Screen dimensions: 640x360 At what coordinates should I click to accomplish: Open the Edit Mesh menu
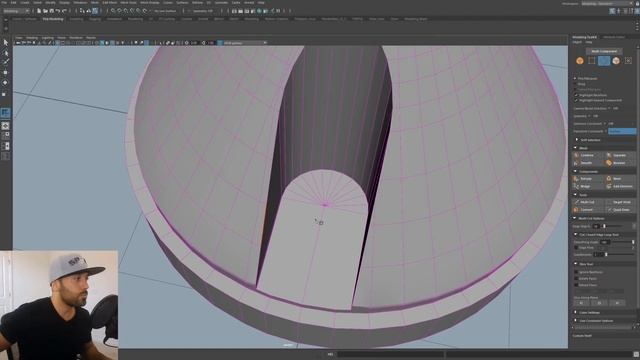110,2
